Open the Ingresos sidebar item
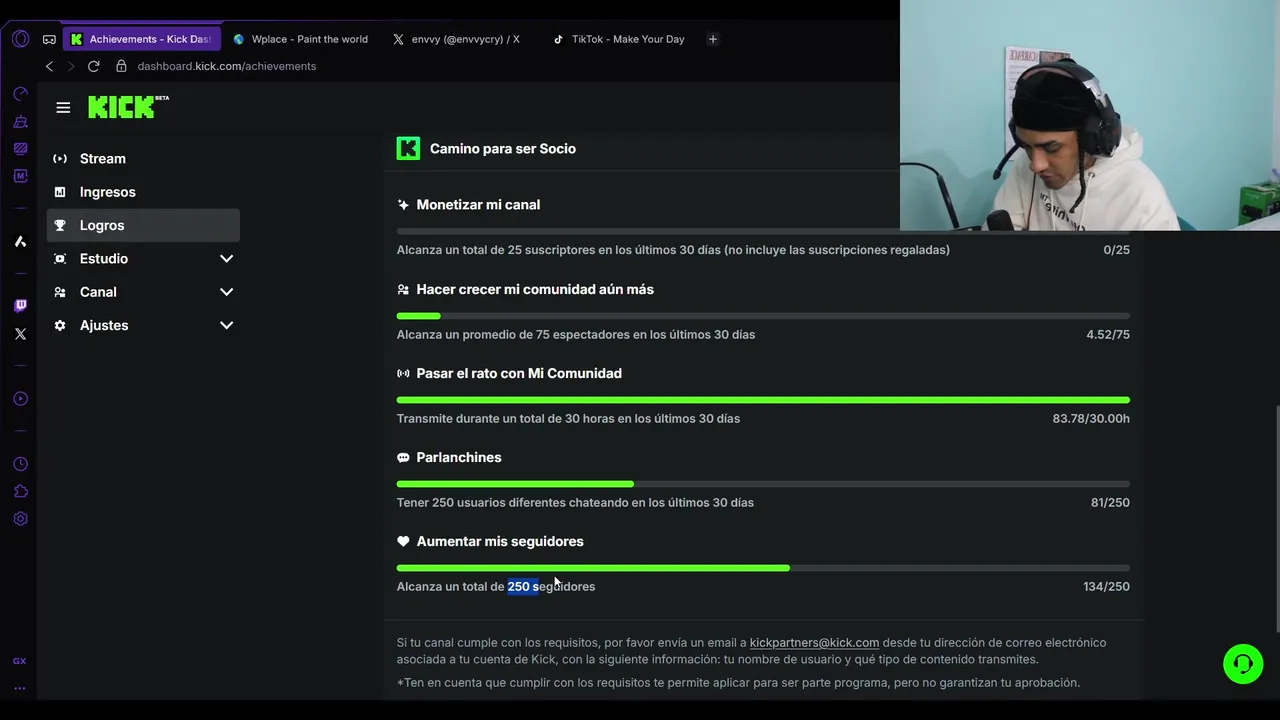The width and height of the screenshot is (1280, 720). click(x=143, y=192)
